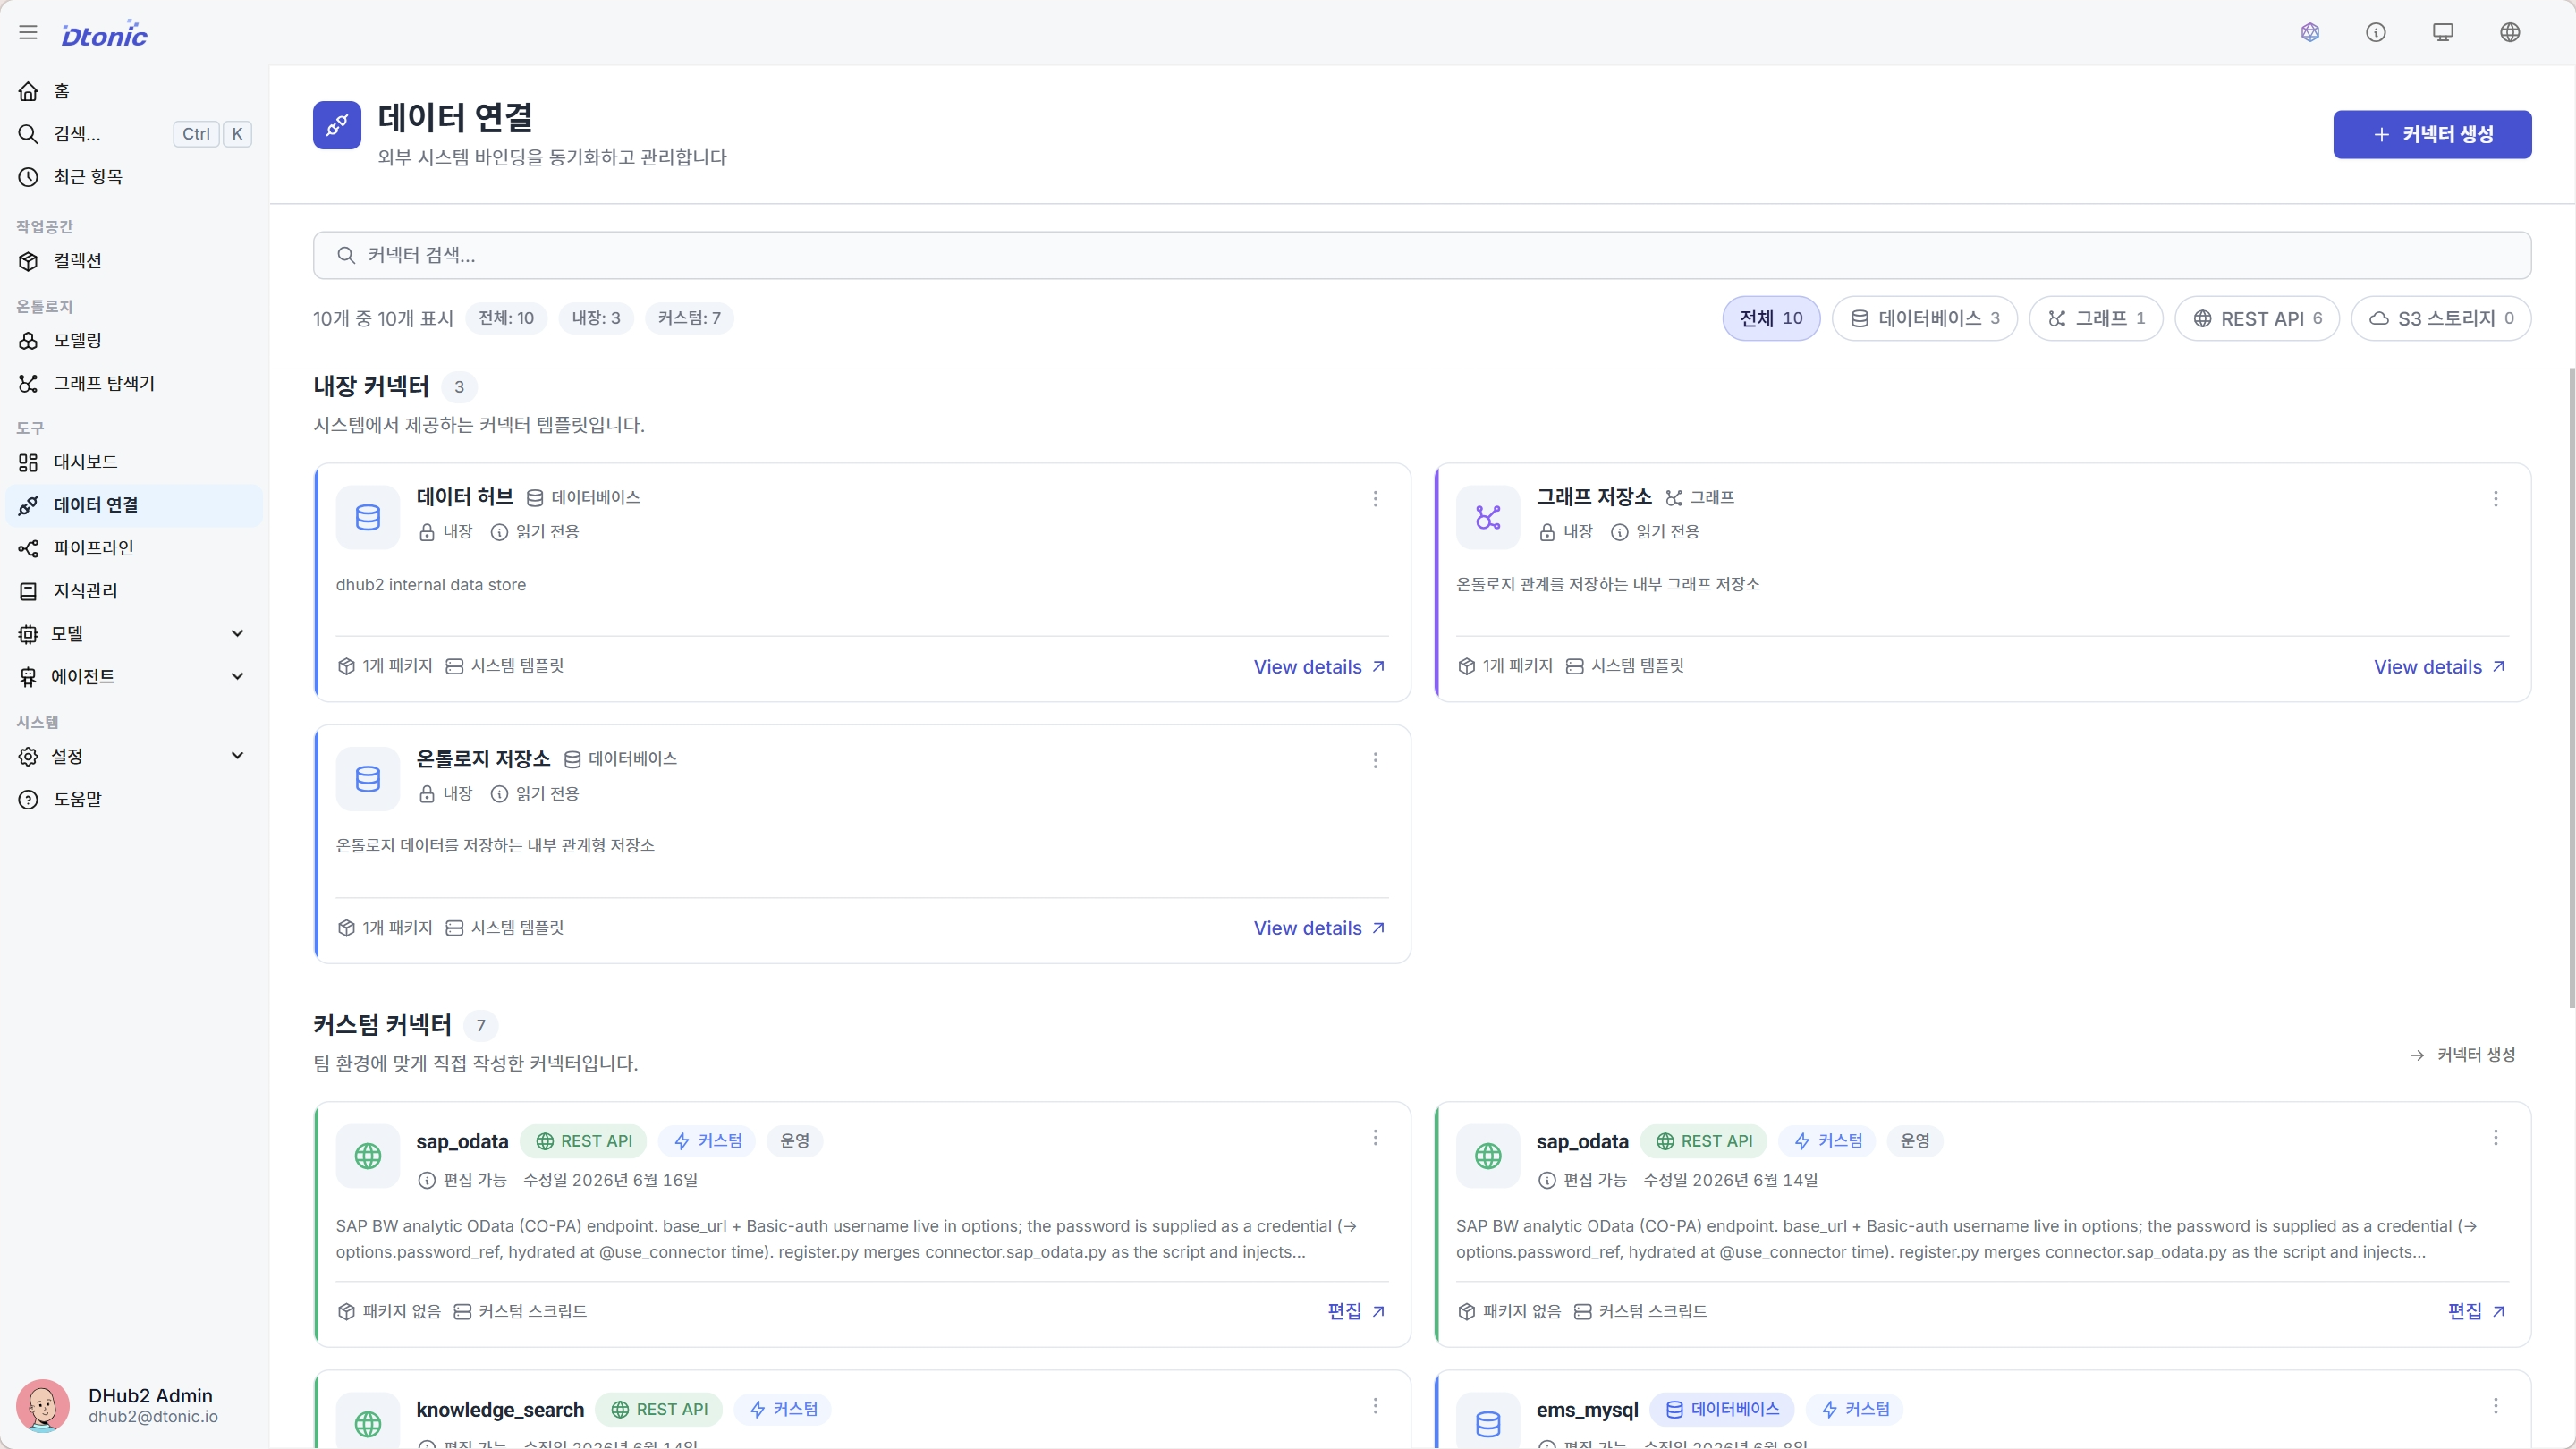Click the 내장: 3 count chip

point(596,318)
